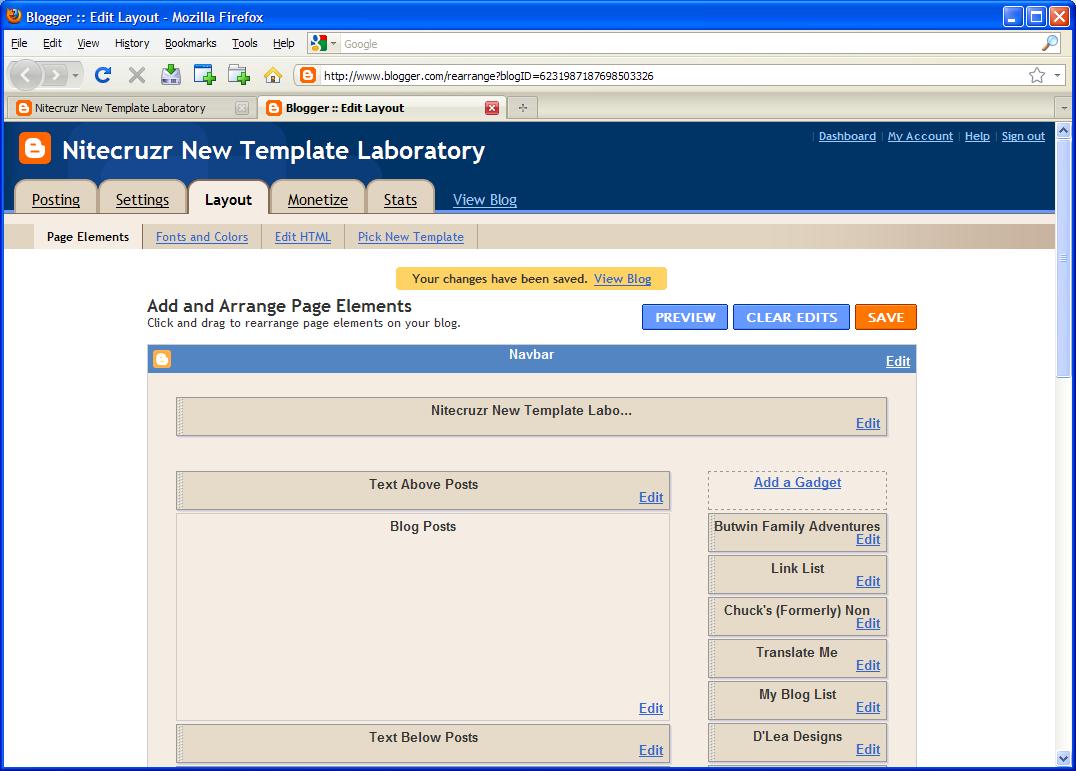Screen dimensions: 1076x771
Task: Edit the Link List gadget
Action: pos(867,582)
